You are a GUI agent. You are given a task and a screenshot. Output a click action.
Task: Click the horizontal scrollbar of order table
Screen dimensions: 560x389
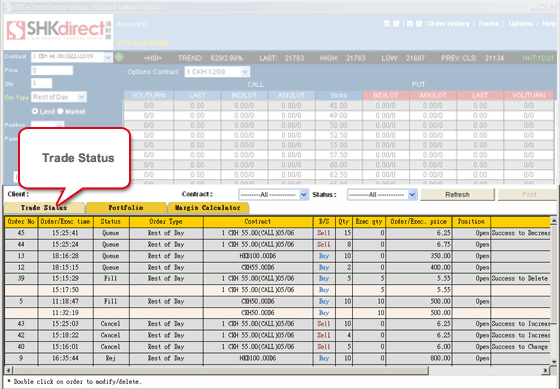tap(221, 370)
